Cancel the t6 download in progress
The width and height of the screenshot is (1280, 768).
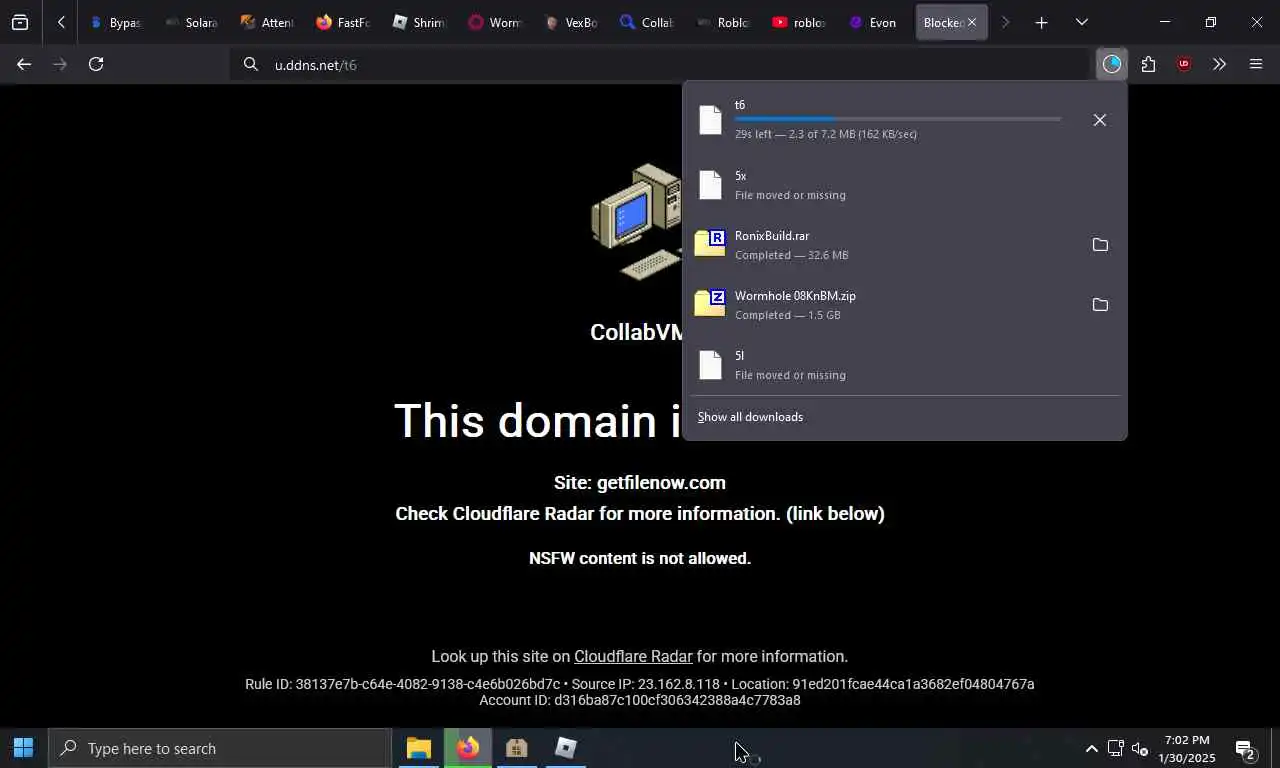[x=1099, y=120]
